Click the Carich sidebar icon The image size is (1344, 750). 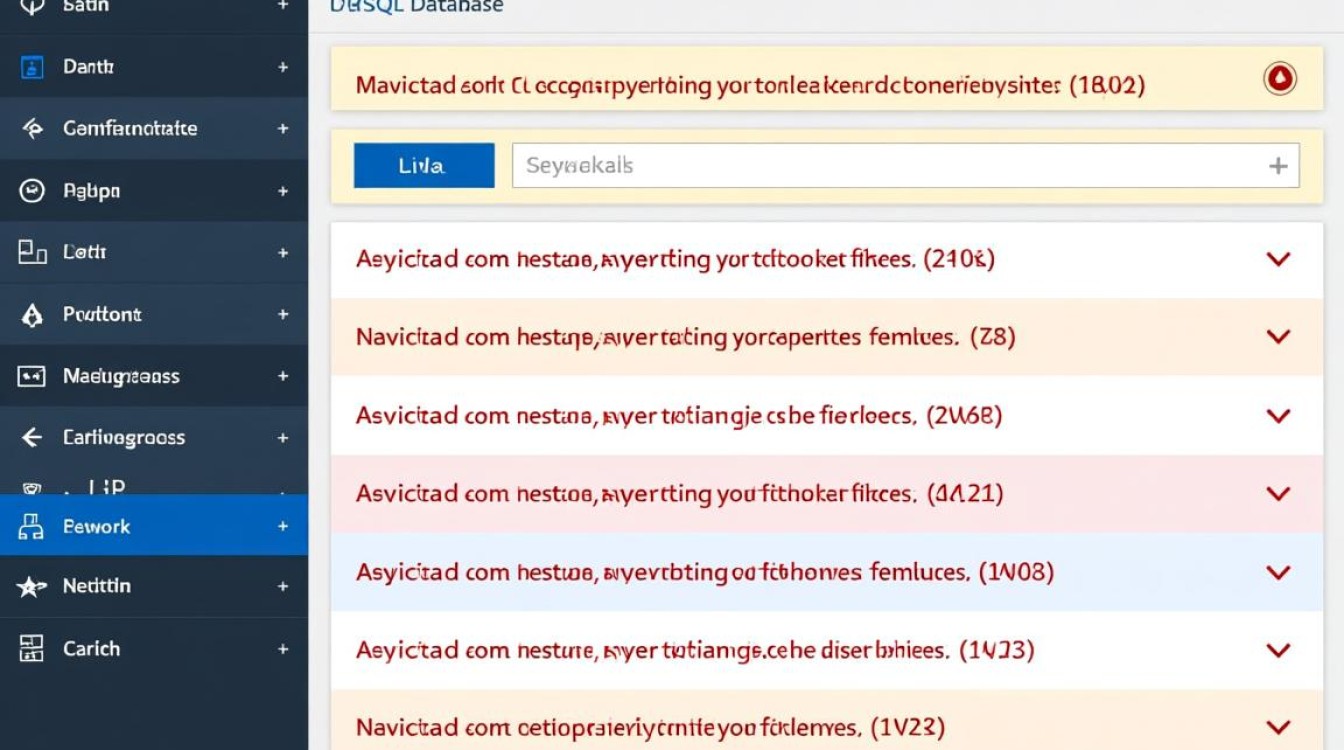[x=32, y=649]
